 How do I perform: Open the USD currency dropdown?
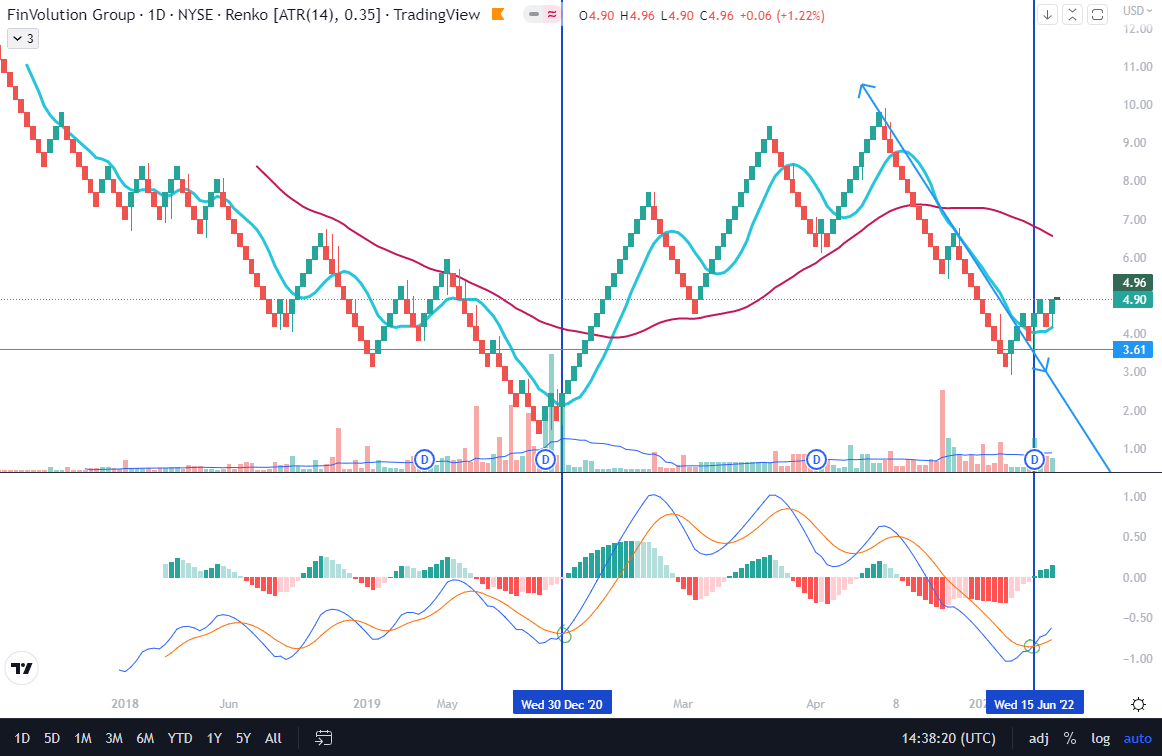pyautogui.click(x=1138, y=10)
